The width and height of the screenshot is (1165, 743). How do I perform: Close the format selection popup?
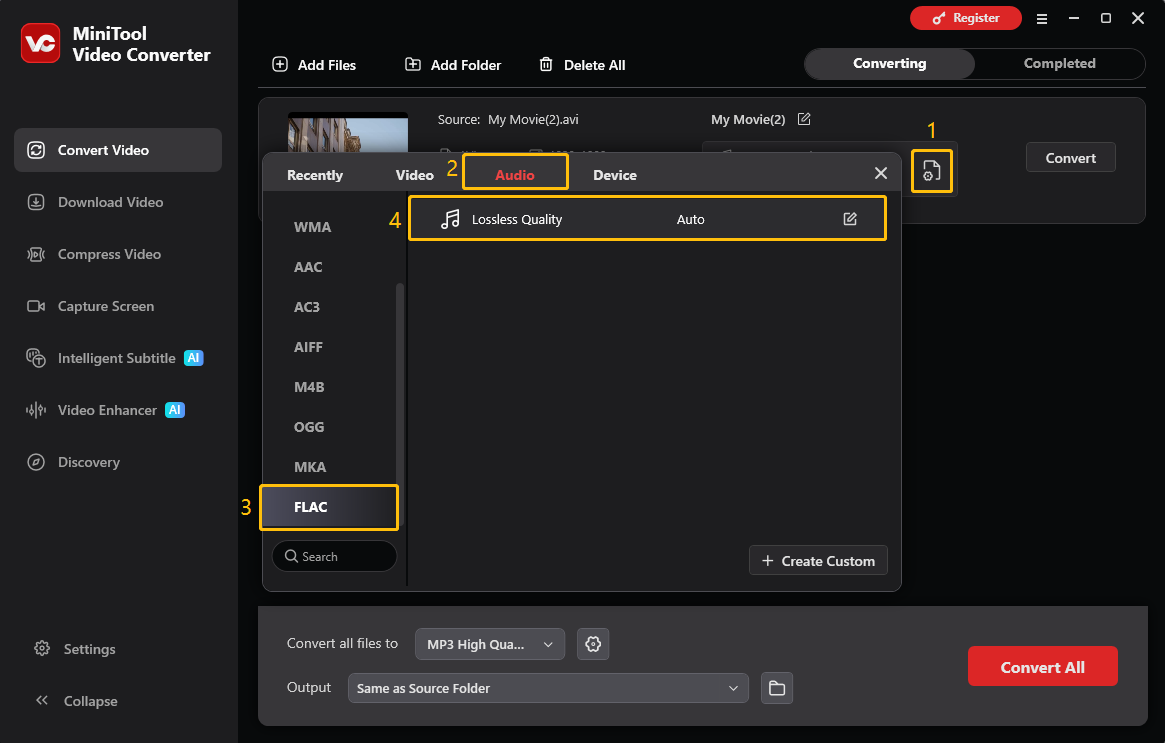coord(880,173)
